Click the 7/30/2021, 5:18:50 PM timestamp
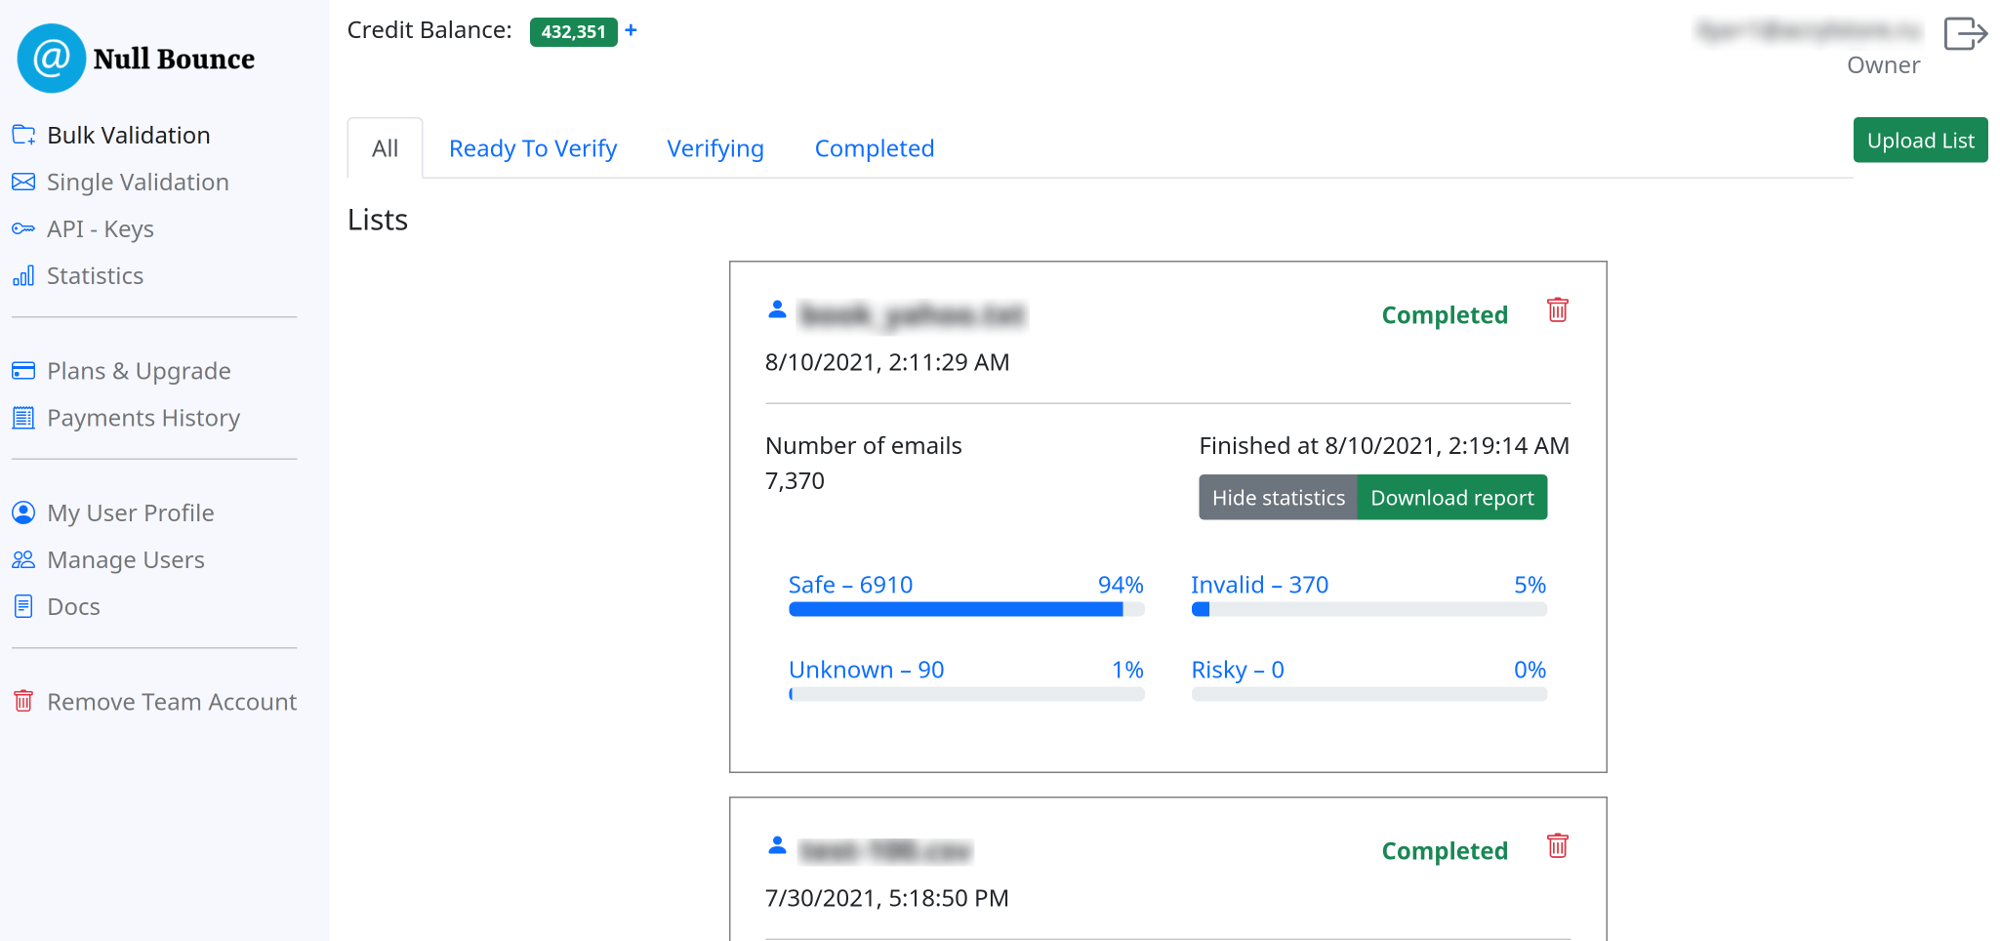The width and height of the screenshot is (2000, 941). (886, 898)
